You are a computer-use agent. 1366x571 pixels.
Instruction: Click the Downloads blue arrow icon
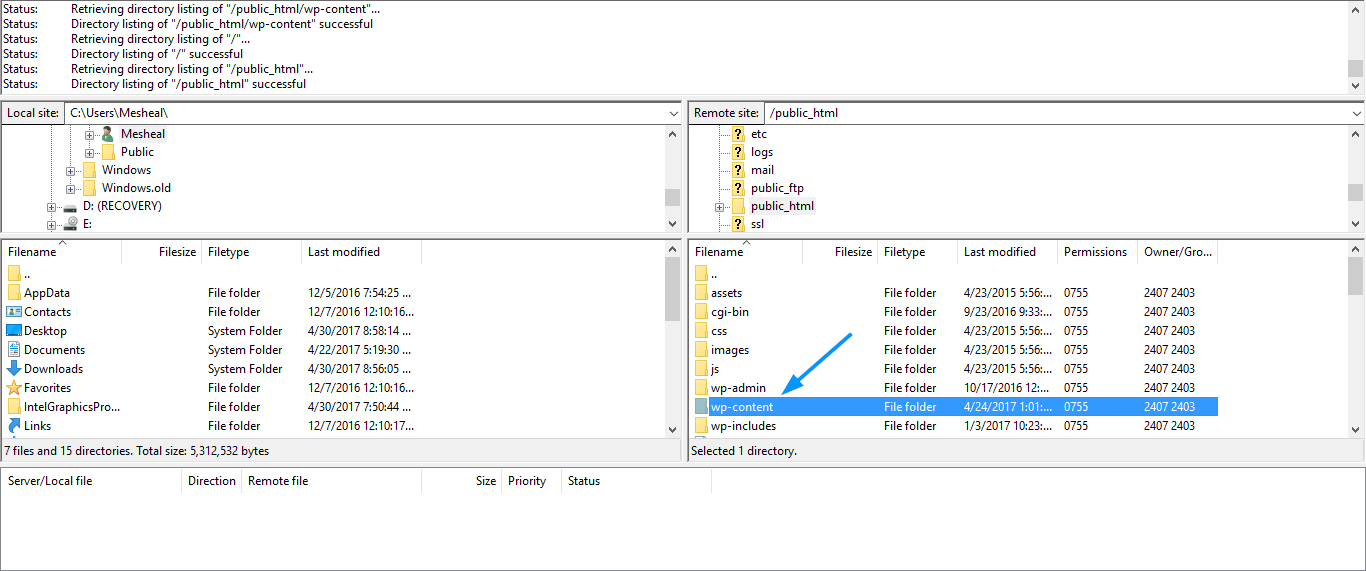[x=14, y=369]
